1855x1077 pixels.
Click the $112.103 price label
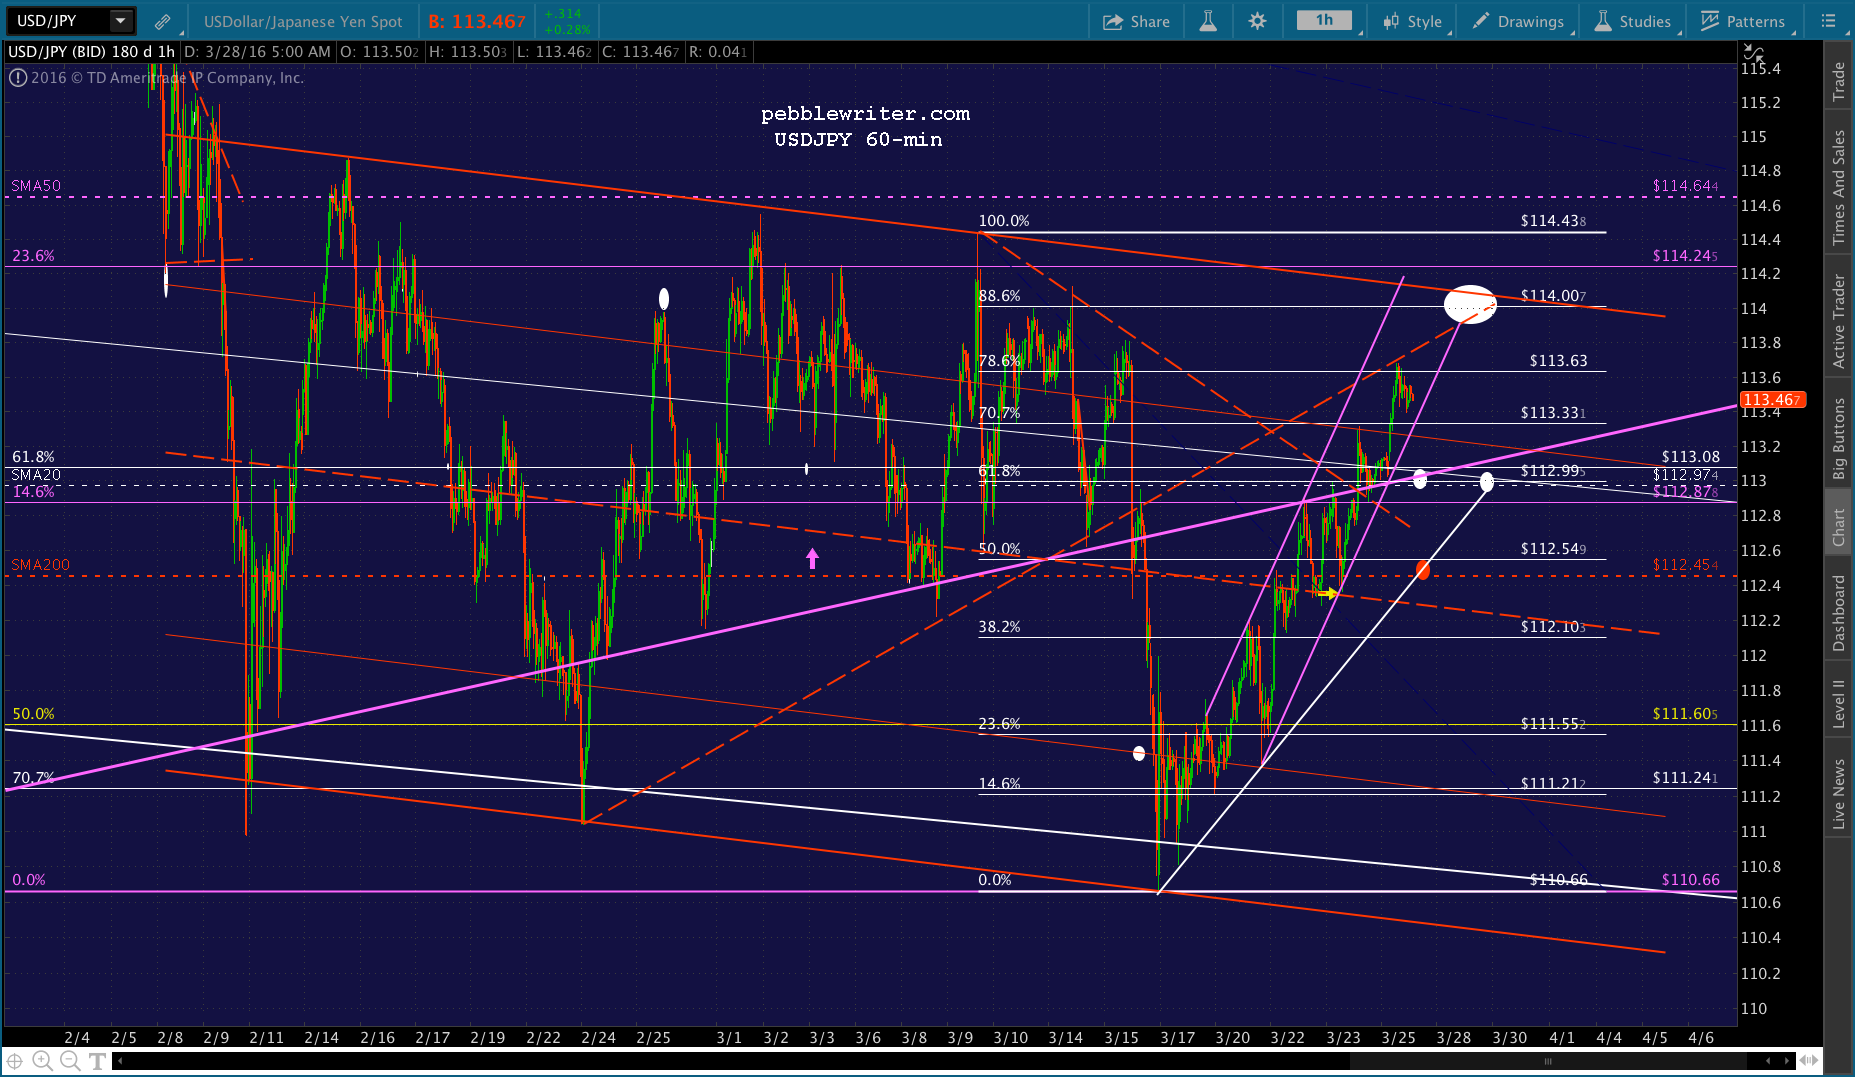1553,627
